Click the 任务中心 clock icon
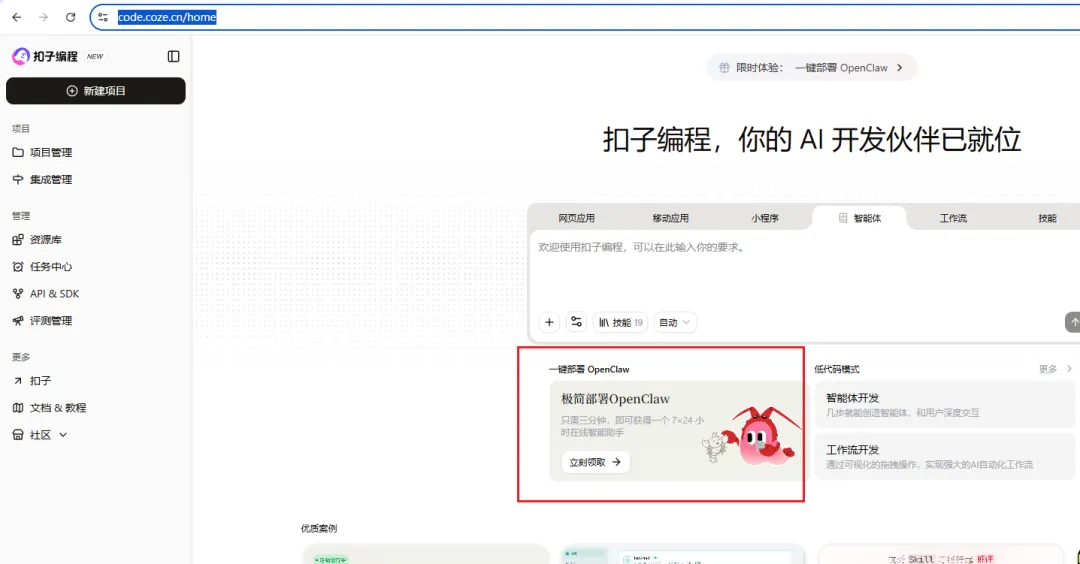Image resolution: width=1080 pixels, height=564 pixels. point(18,267)
